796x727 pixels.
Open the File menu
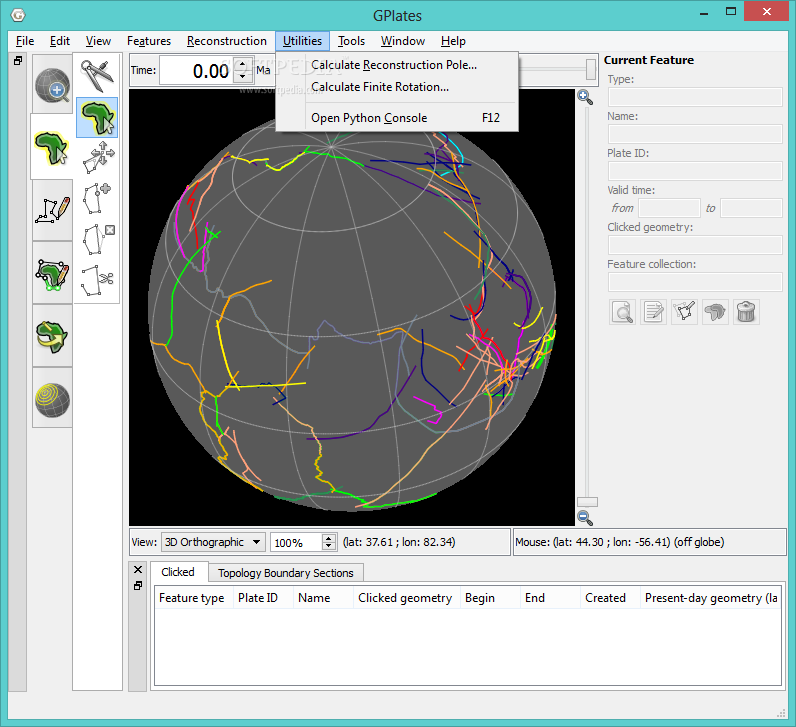[25, 41]
